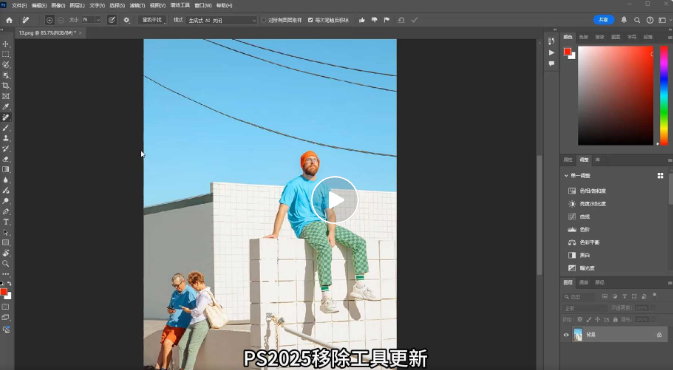Click the rainbow hue slider
673x370 pixels.
(x=664, y=95)
